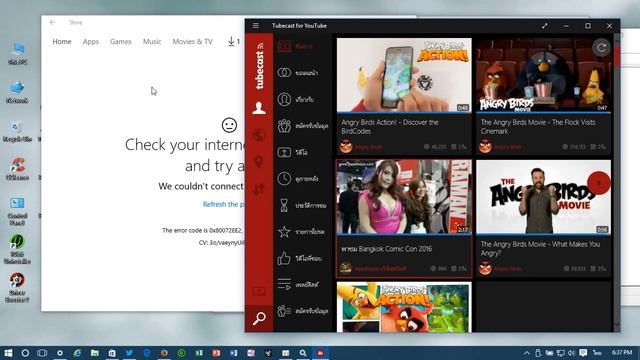
Task: Click Tubecast vertical scrollbar
Action: (617, 183)
